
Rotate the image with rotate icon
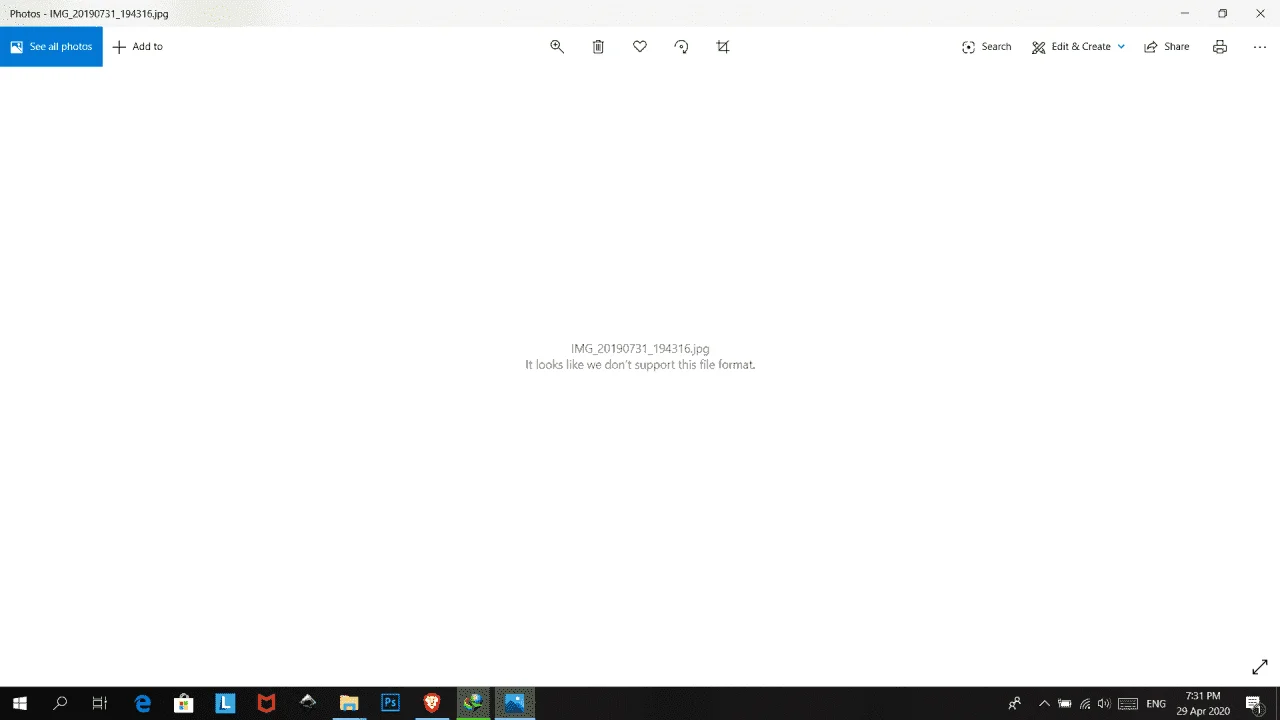coord(681,47)
